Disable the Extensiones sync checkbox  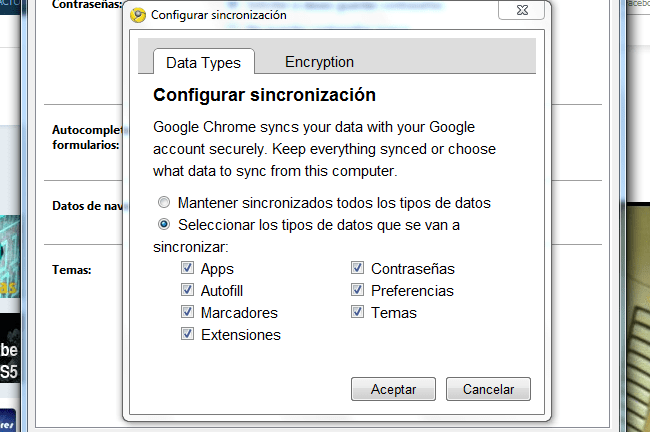pos(187,334)
